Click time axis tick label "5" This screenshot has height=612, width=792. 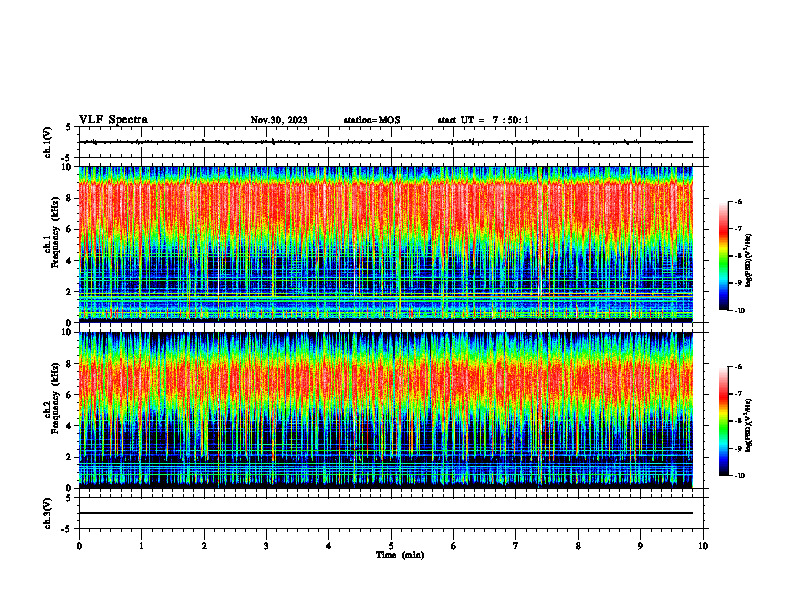(391, 546)
